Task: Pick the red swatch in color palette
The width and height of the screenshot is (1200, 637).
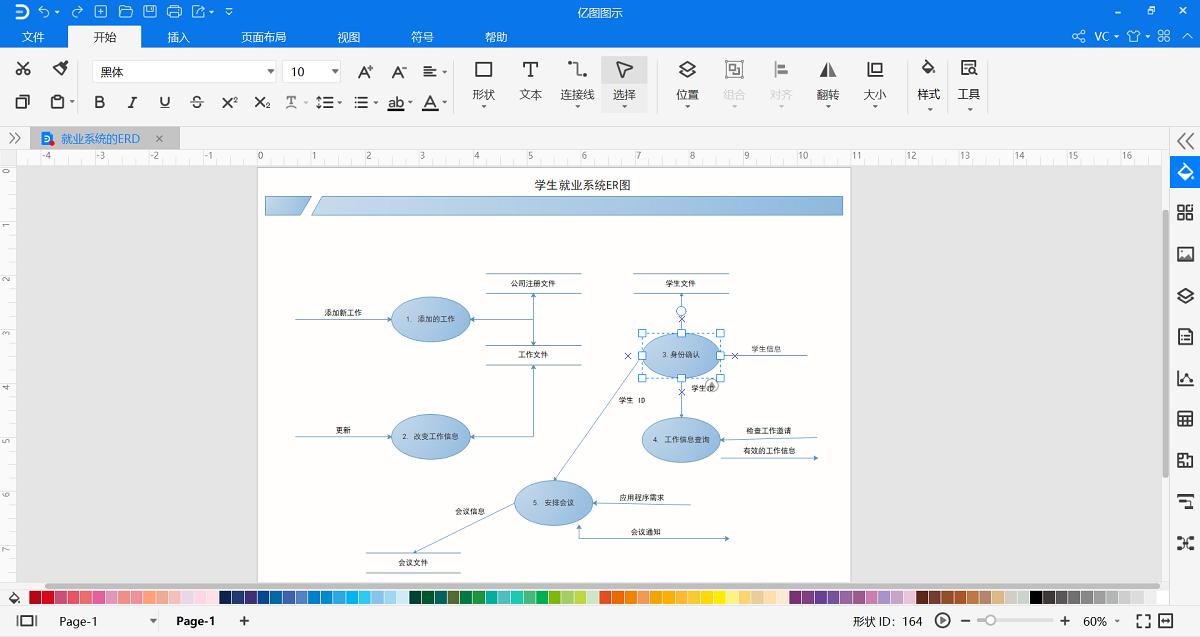Action: point(48,597)
